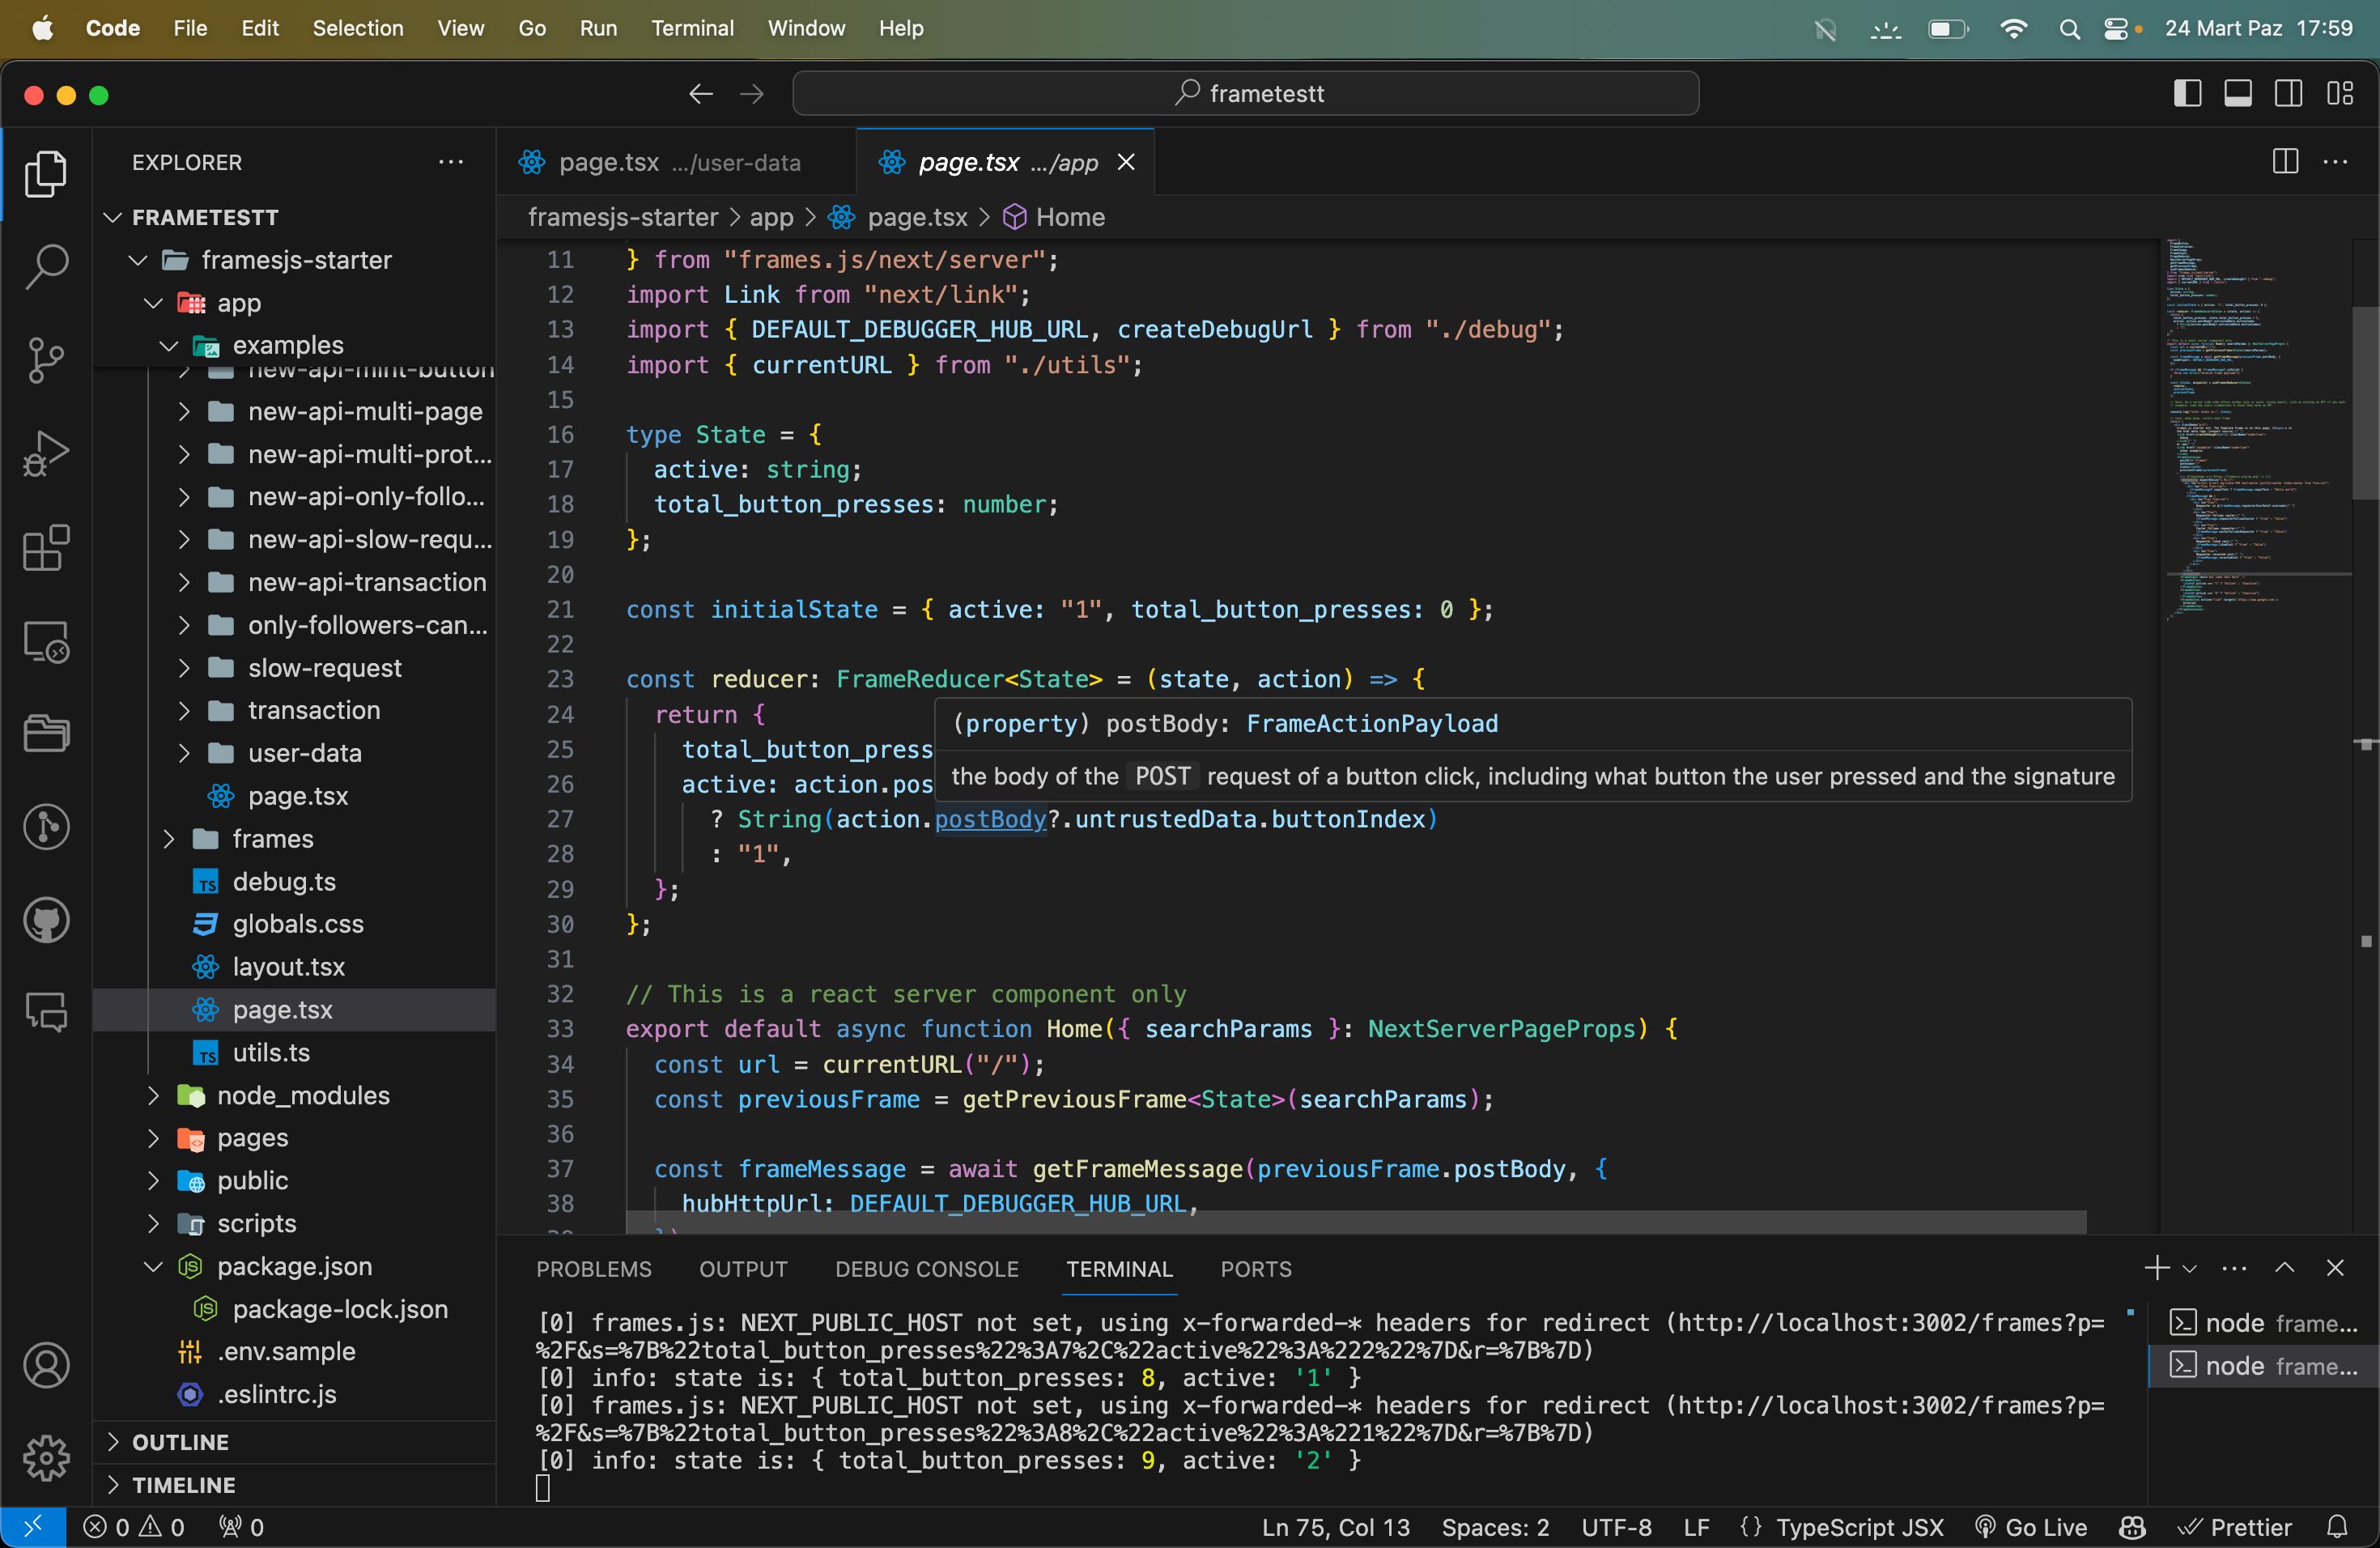Image resolution: width=2380 pixels, height=1548 pixels.
Task: Open the Explorer view in activity bar
Action: click(x=46, y=174)
